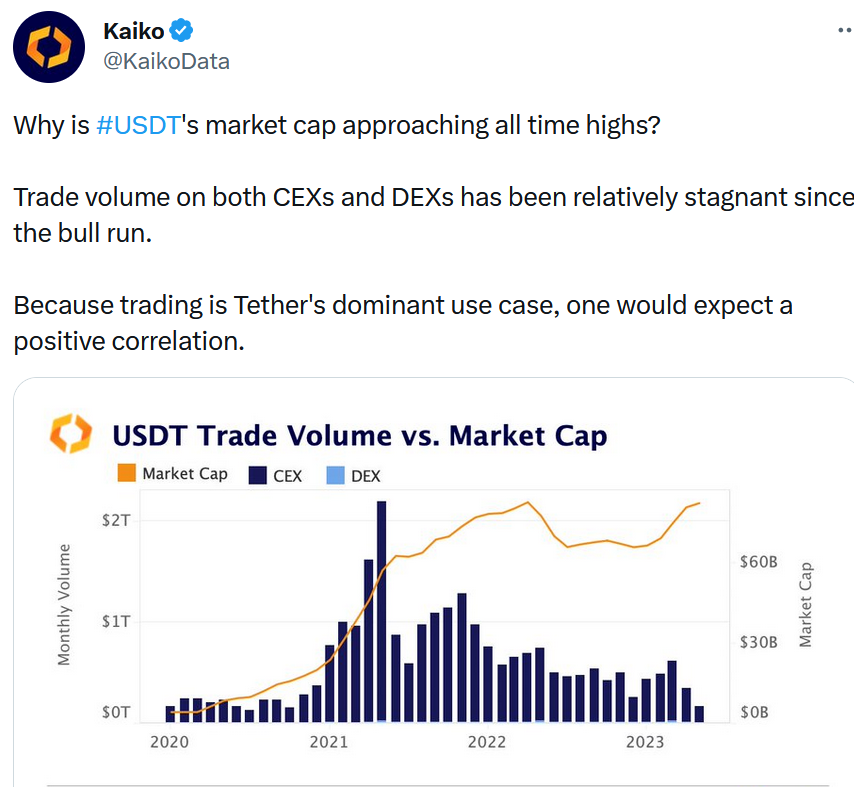Click the $60B market cap axis label
The image size is (854, 787).
[757, 562]
